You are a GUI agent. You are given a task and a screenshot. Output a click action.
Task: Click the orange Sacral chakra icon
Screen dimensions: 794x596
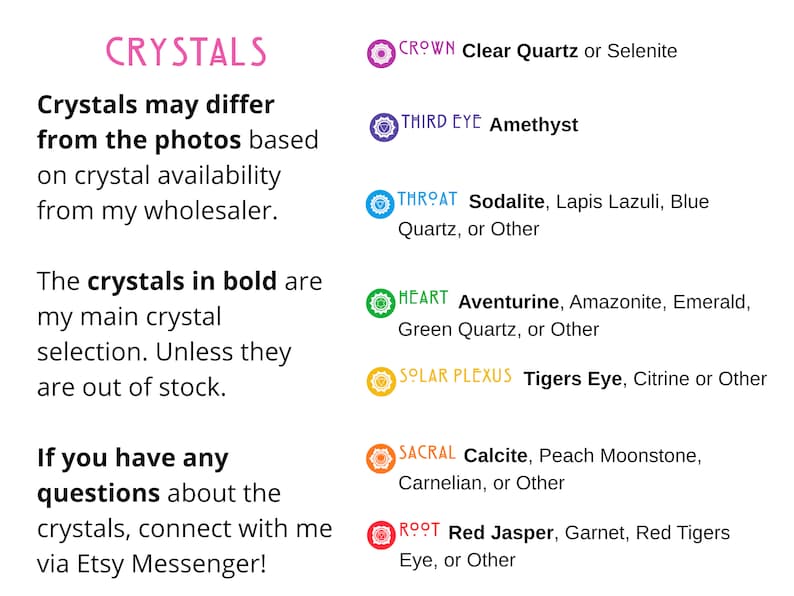[380, 458]
